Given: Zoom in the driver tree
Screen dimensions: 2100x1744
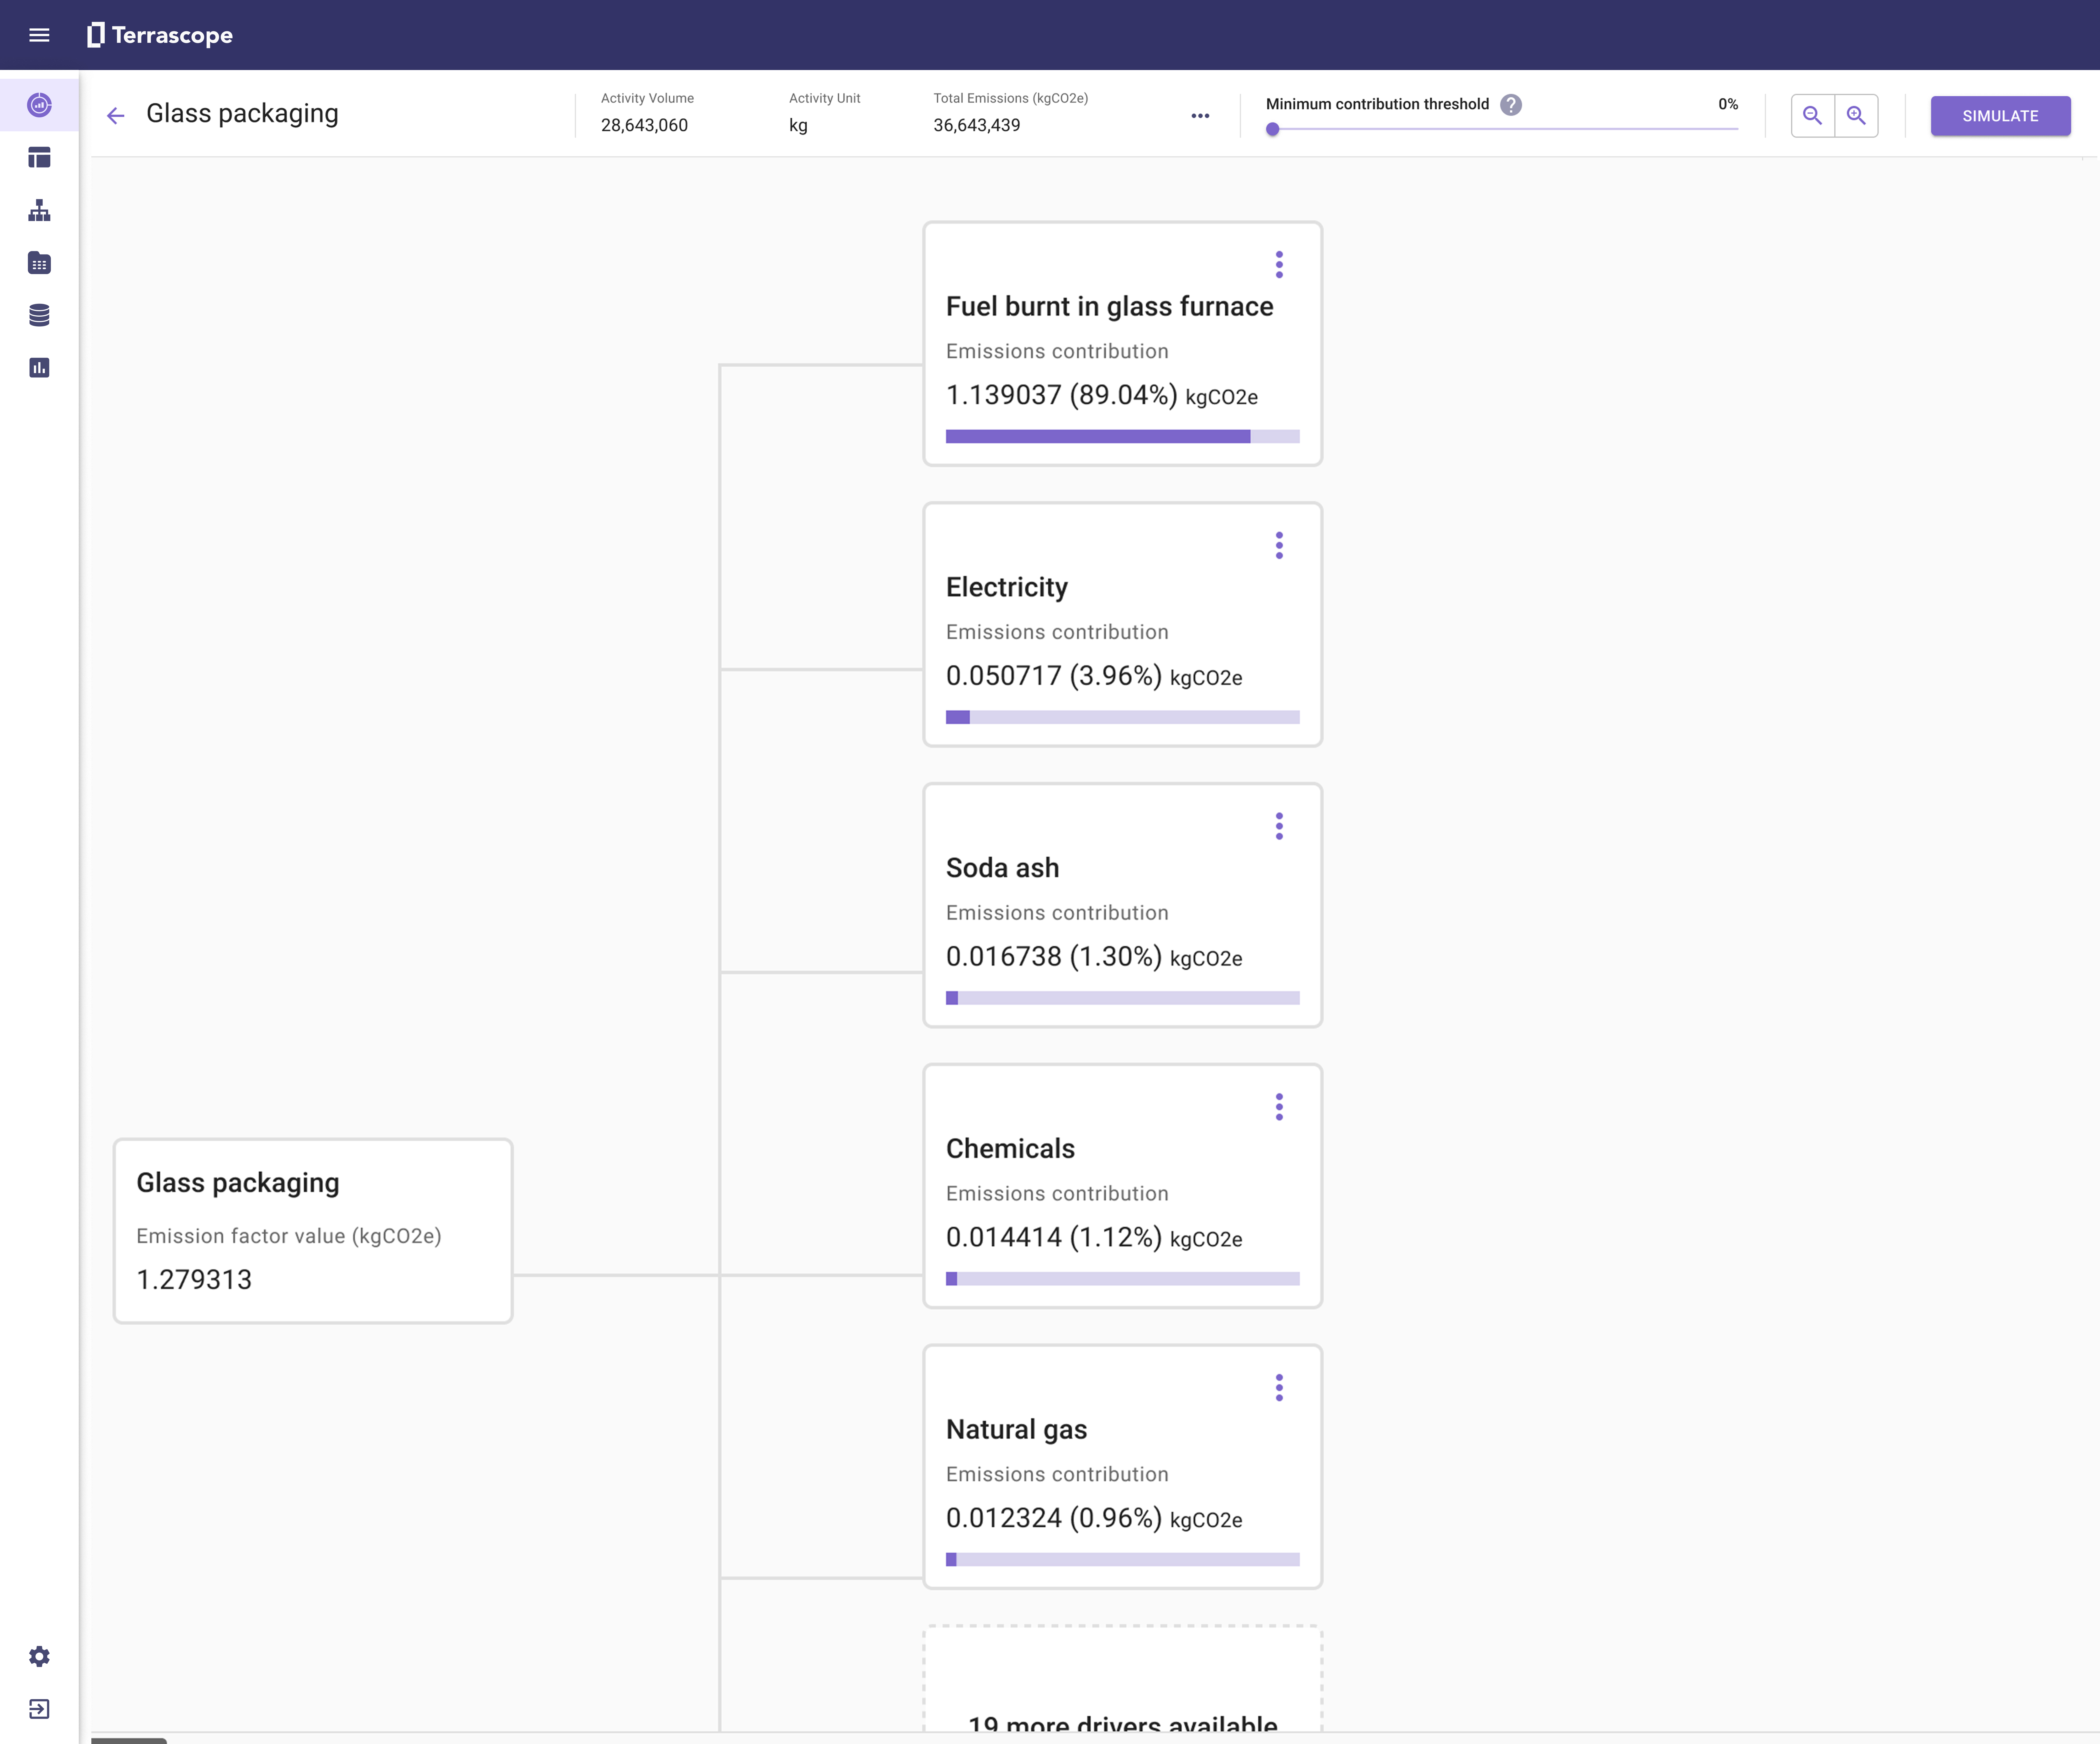Looking at the screenshot, I should pos(1856,116).
